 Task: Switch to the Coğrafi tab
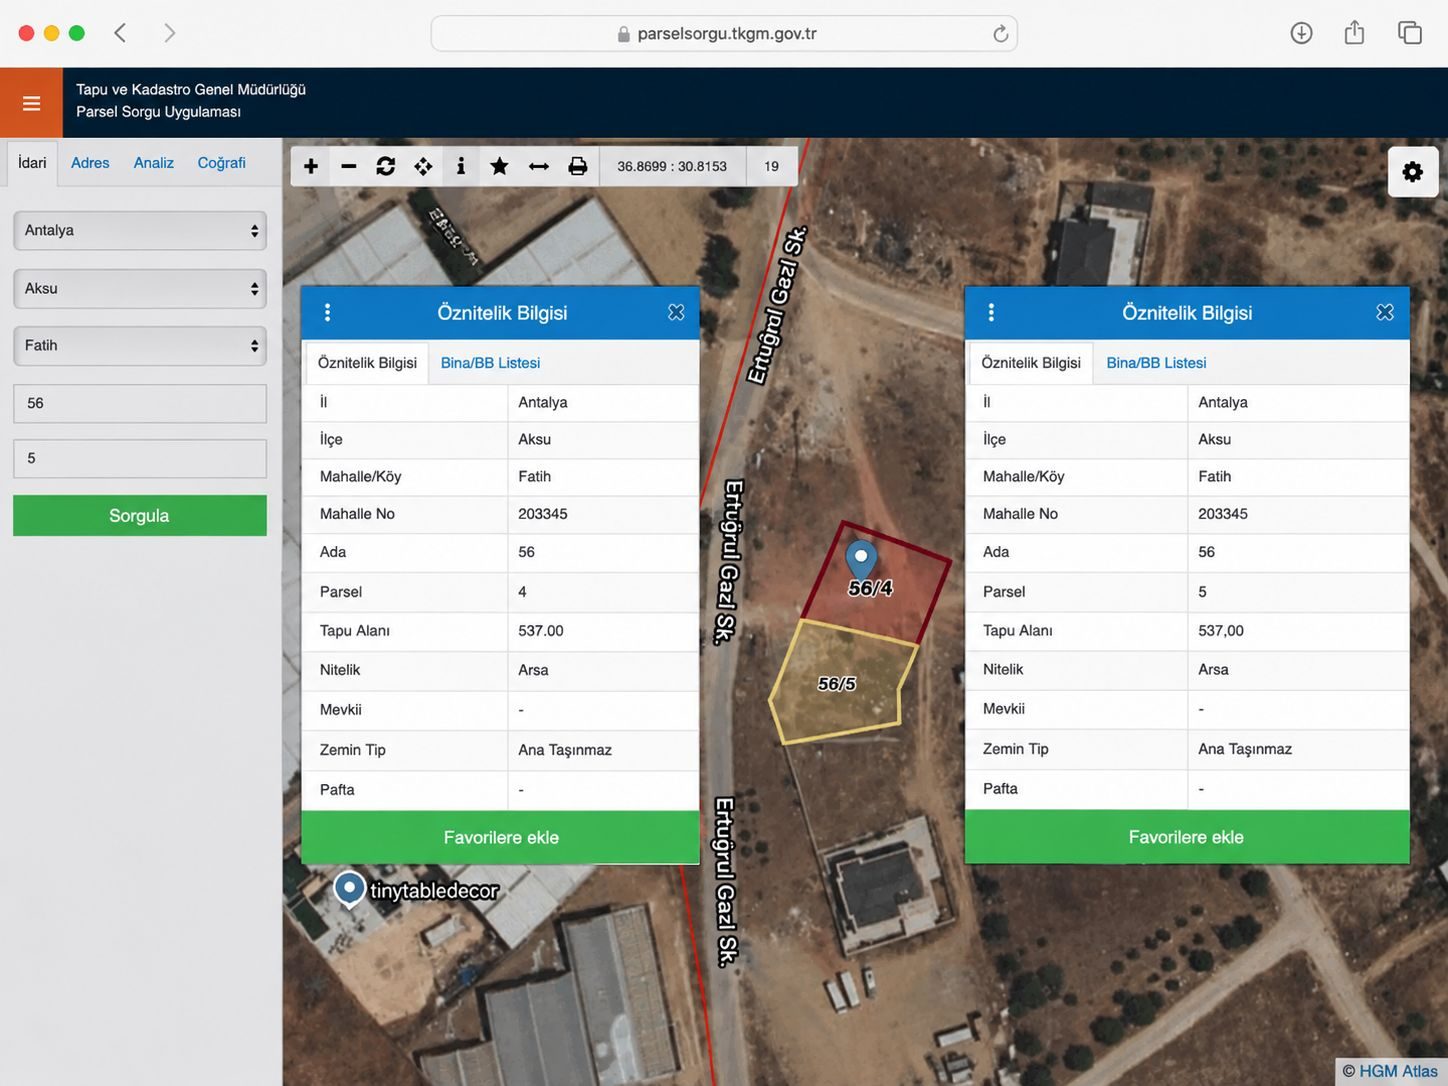pyautogui.click(x=221, y=163)
